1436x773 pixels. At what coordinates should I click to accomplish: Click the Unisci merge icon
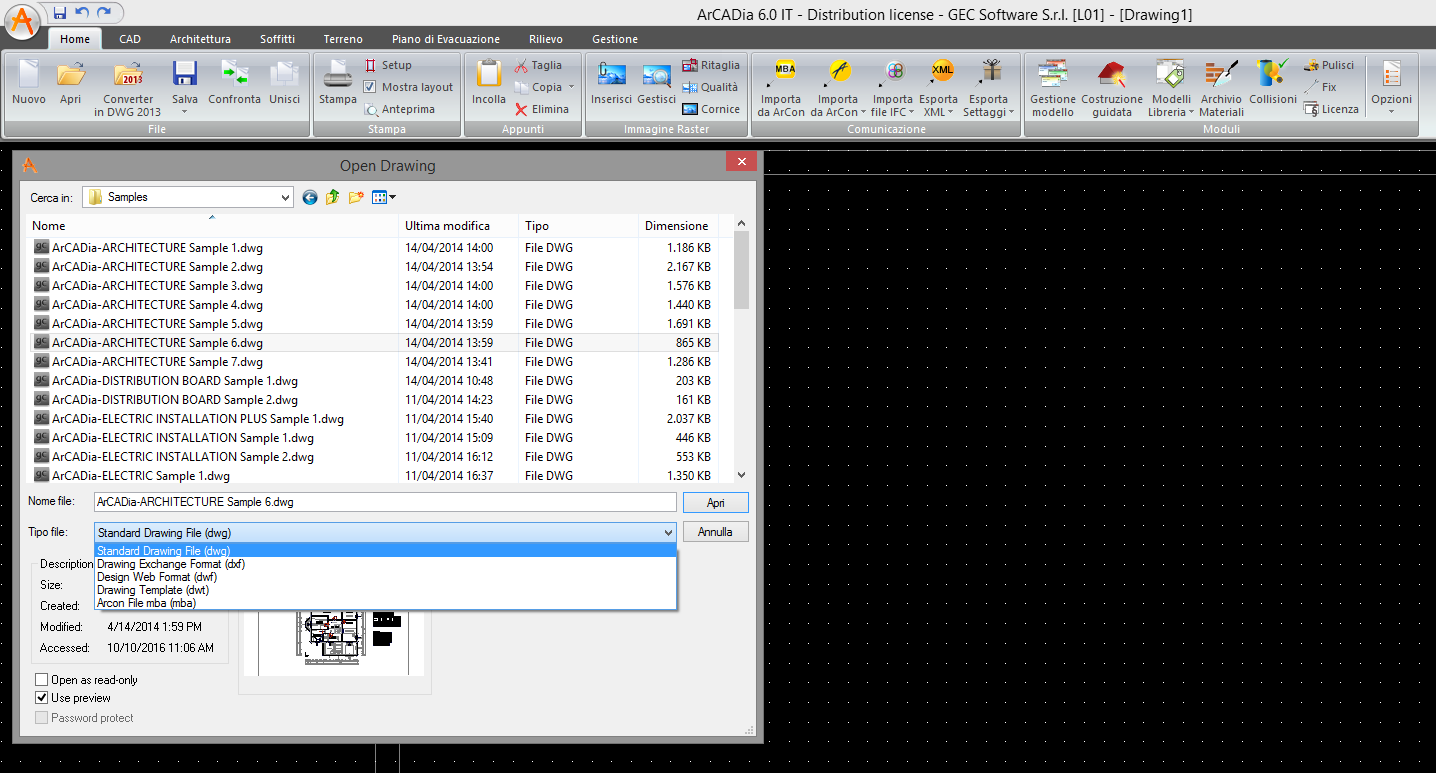tap(285, 75)
